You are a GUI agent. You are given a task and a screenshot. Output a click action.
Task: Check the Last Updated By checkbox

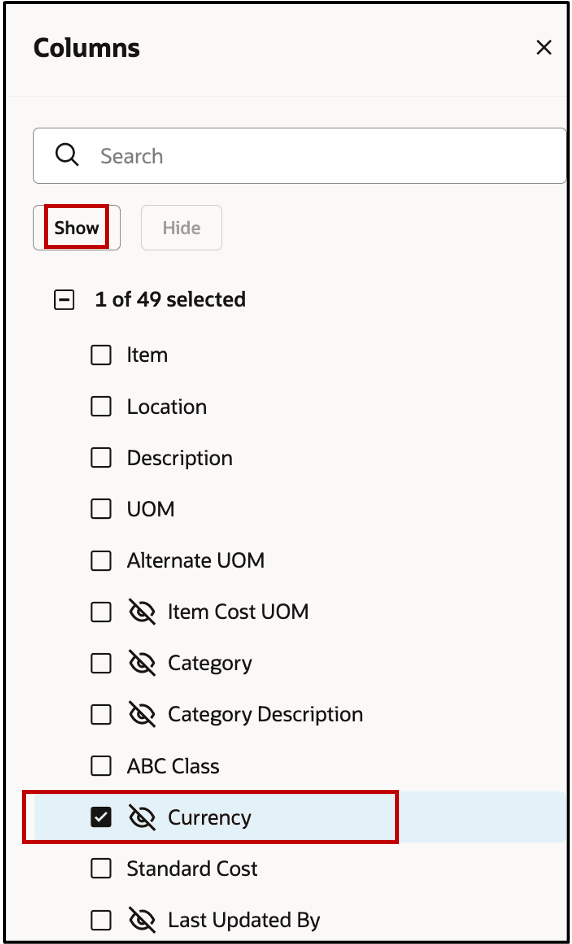pyautogui.click(x=101, y=920)
